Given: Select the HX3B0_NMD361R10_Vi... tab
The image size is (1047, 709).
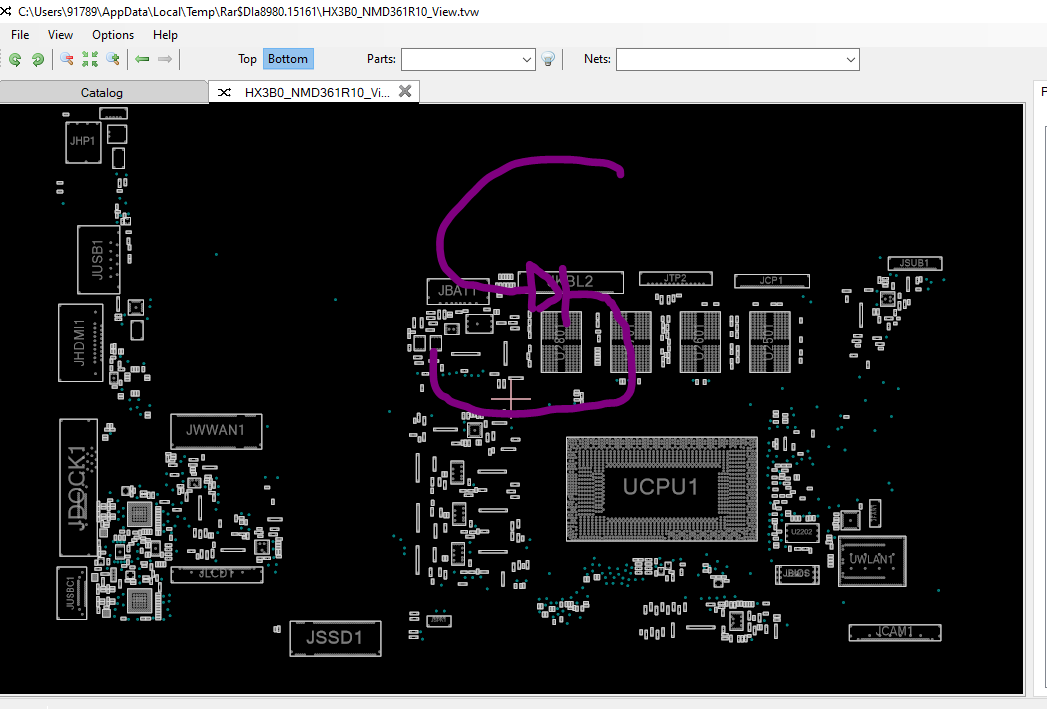Looking at the screenshot, I should 317,92.
